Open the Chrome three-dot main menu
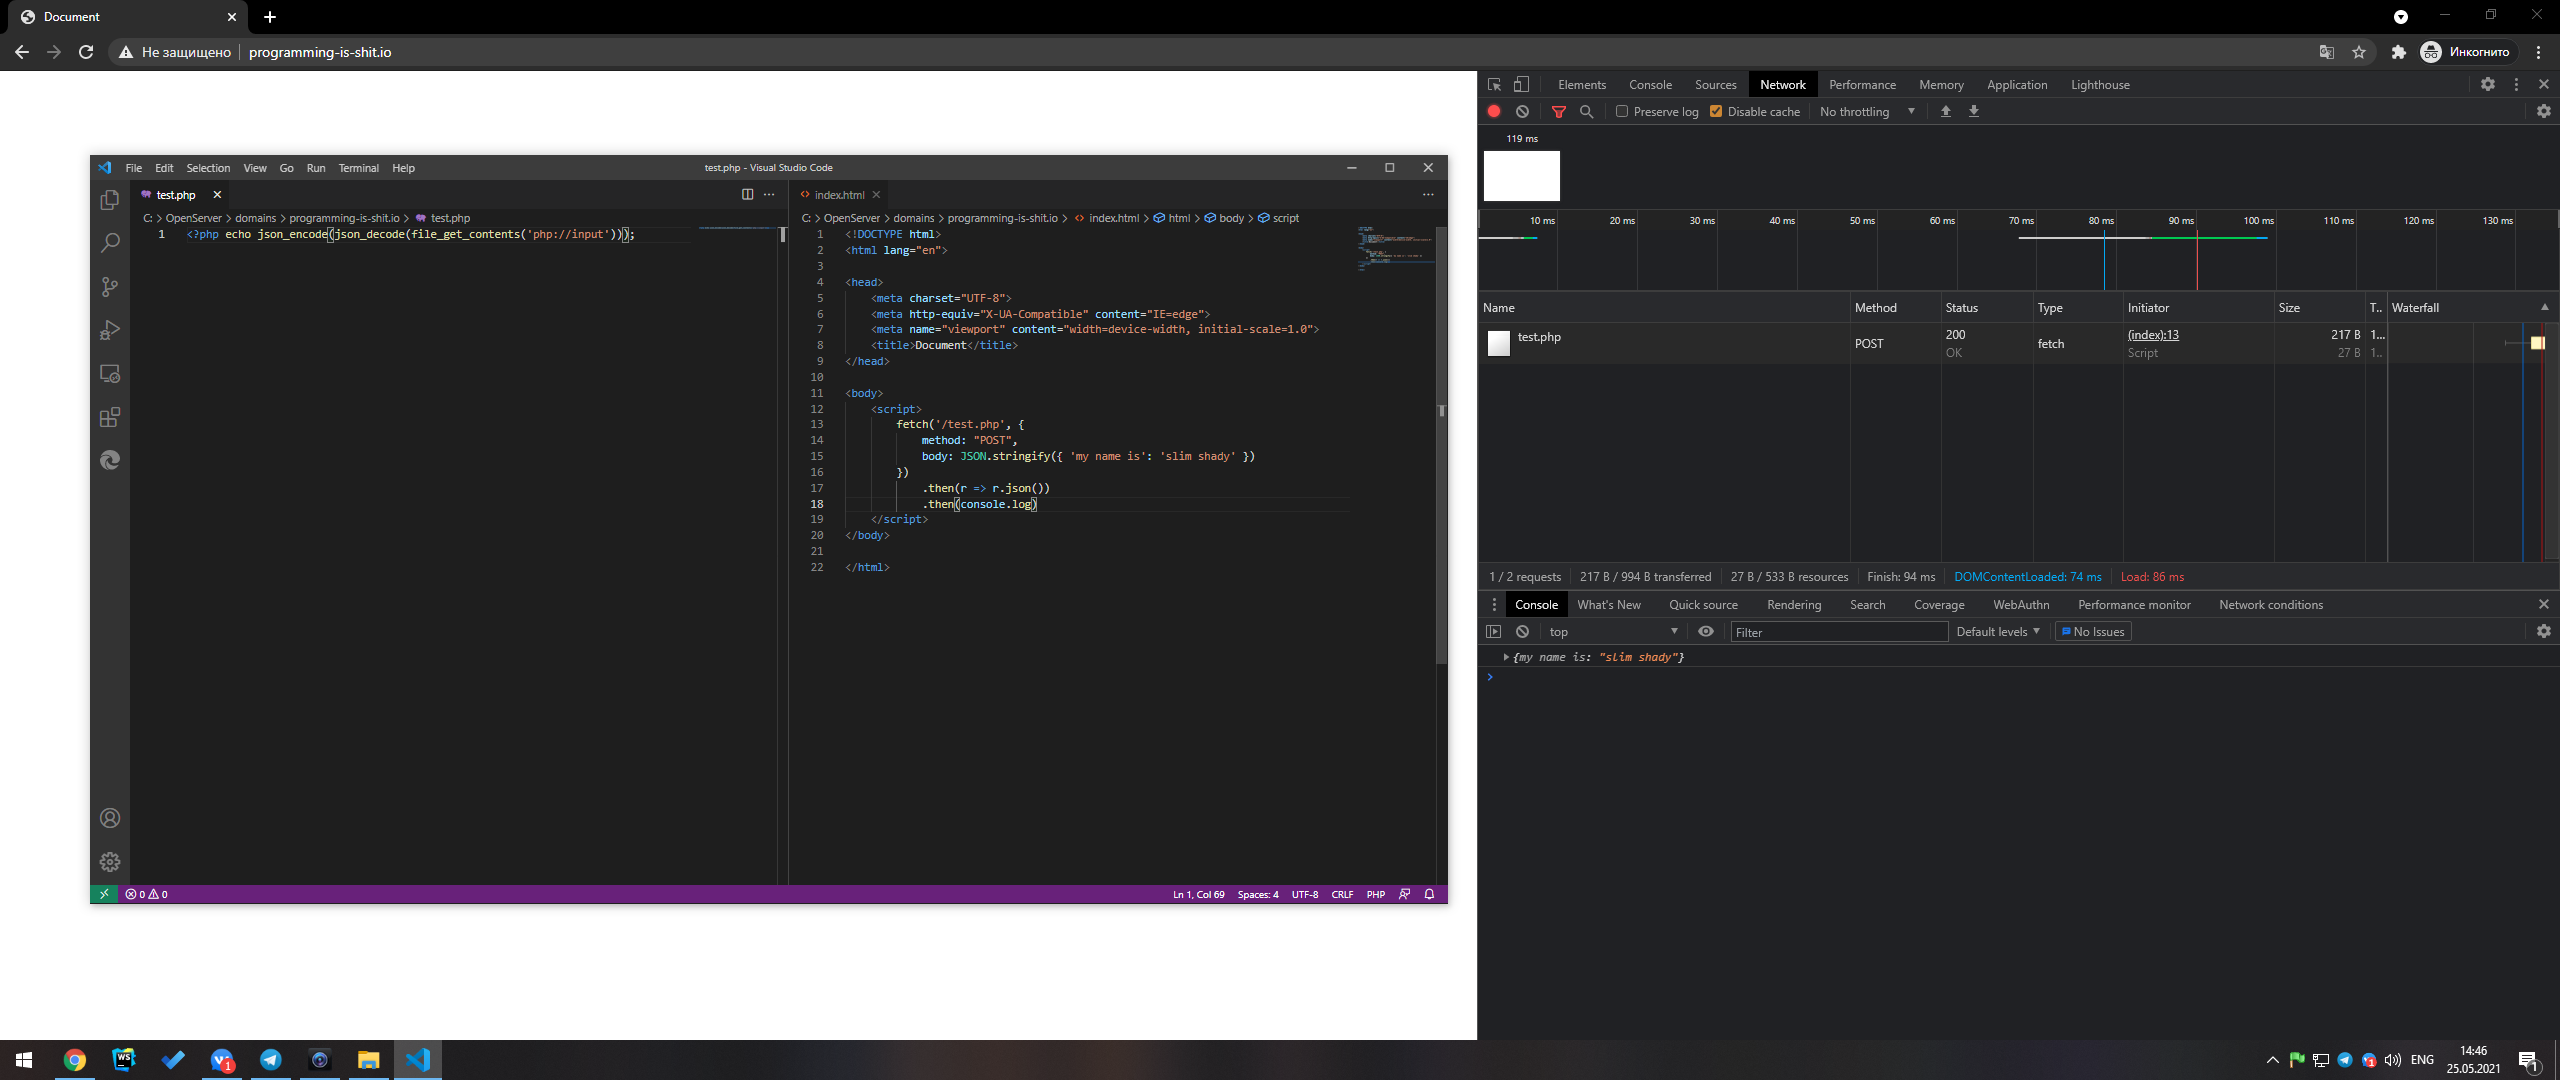 tap(2539, 52)
